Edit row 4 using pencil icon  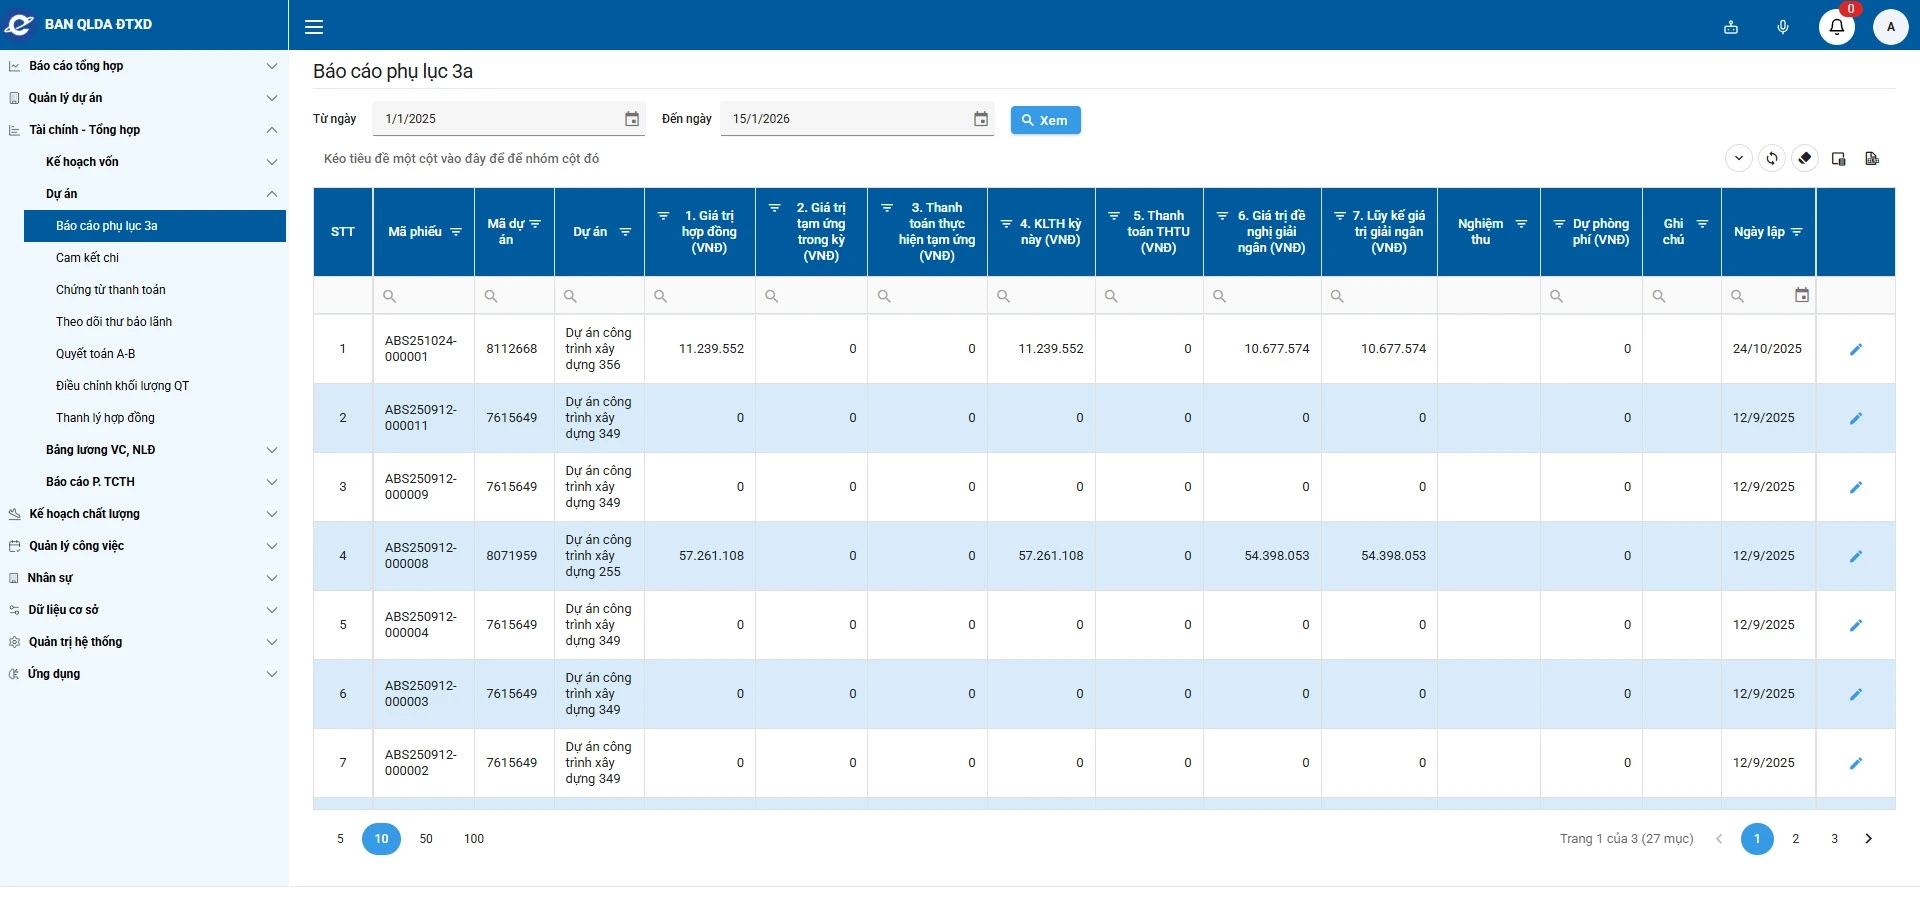[x=1856, y=556]
